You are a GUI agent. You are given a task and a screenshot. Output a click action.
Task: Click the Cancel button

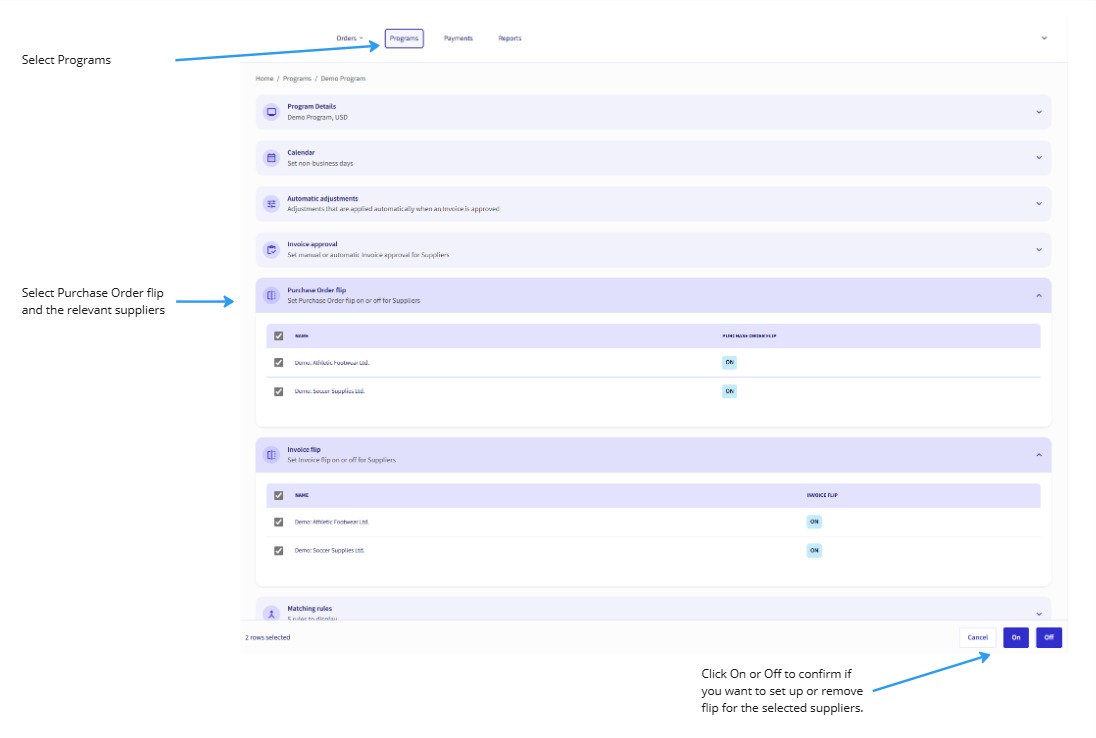[x=978, y=637]
